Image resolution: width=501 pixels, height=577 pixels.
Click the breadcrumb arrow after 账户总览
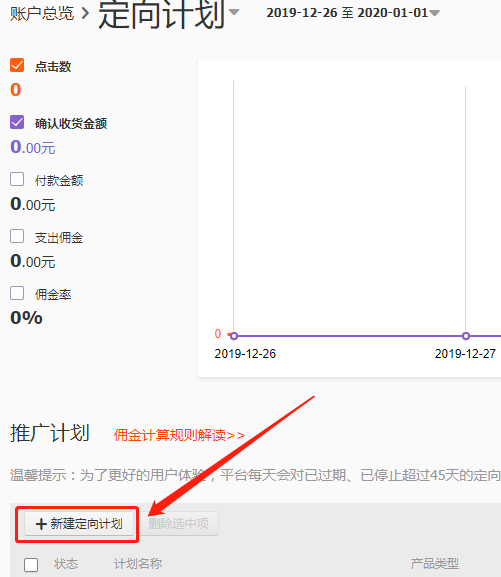pos(85,14)
